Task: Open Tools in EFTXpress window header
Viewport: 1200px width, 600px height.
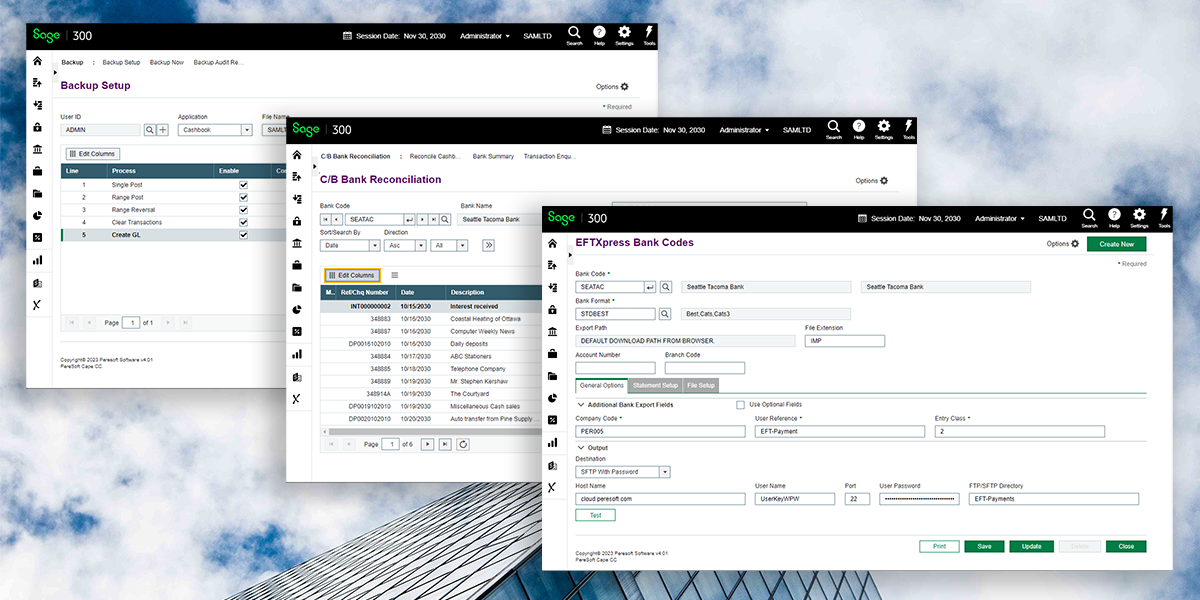Action: 1163,217
